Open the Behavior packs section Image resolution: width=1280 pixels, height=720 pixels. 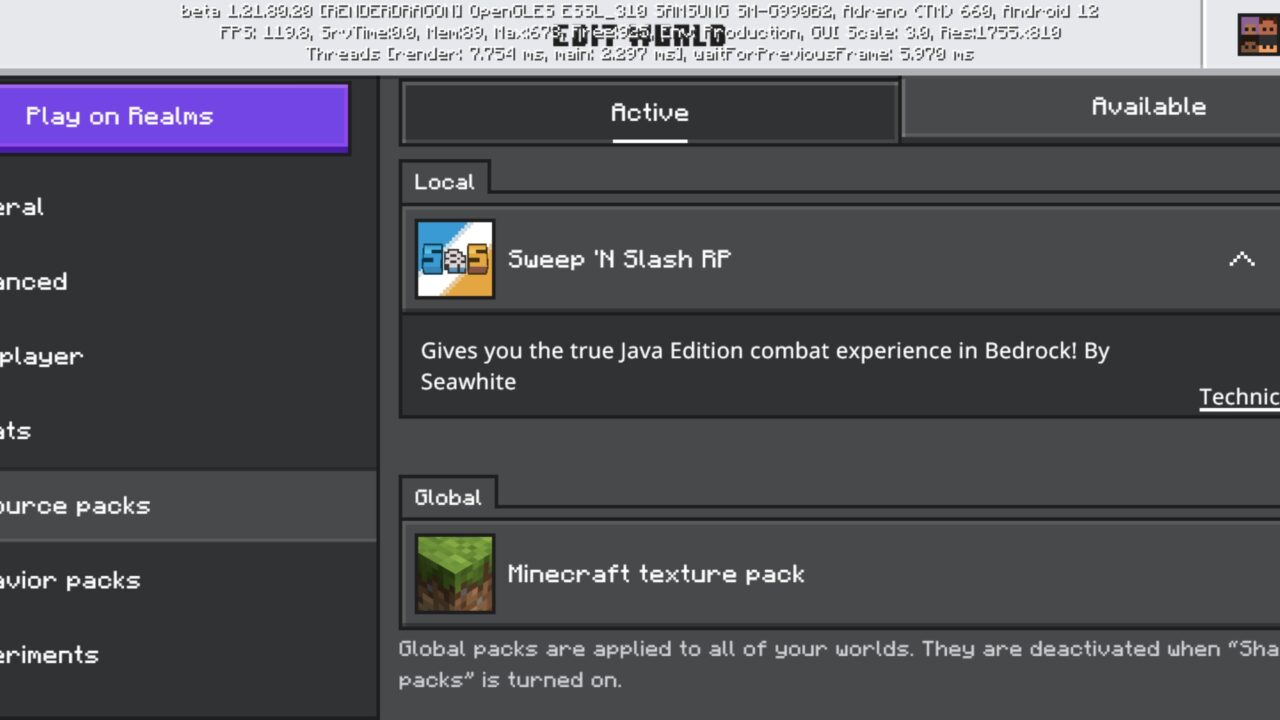pyautogui.click(x=188, y=581)
